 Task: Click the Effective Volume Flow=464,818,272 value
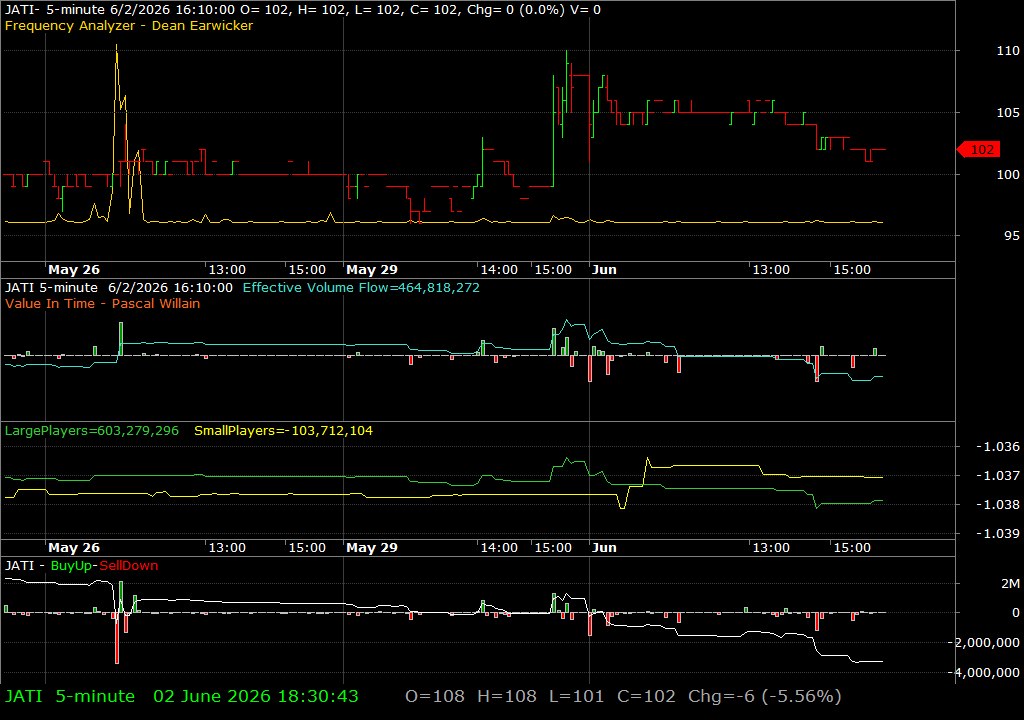pyautogui.click(x=361, y=287)
